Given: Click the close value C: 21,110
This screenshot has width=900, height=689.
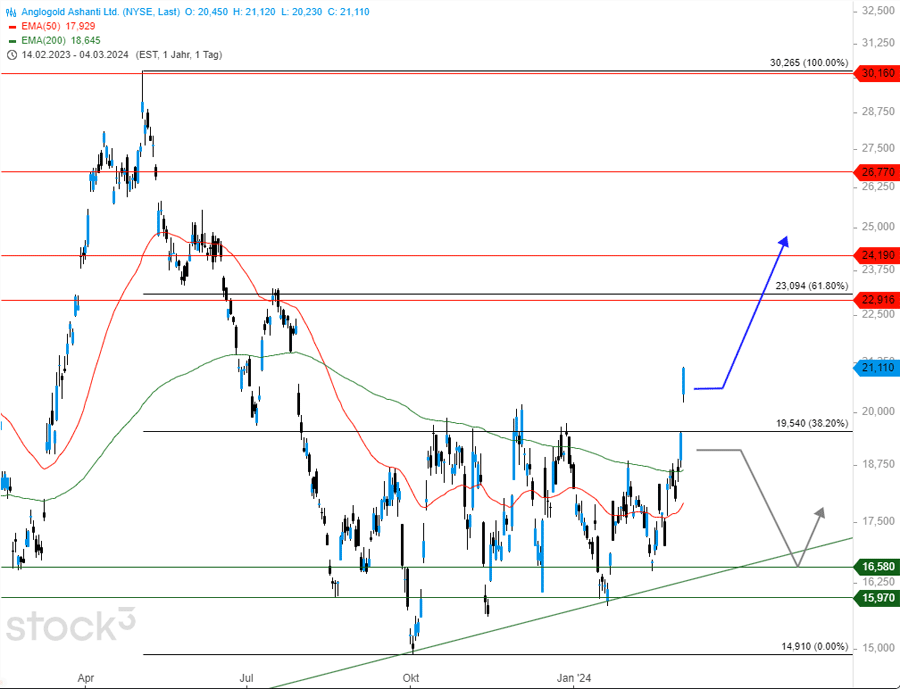Looking at the screenshot, I should pyautogui.click(x=348, y=11).
